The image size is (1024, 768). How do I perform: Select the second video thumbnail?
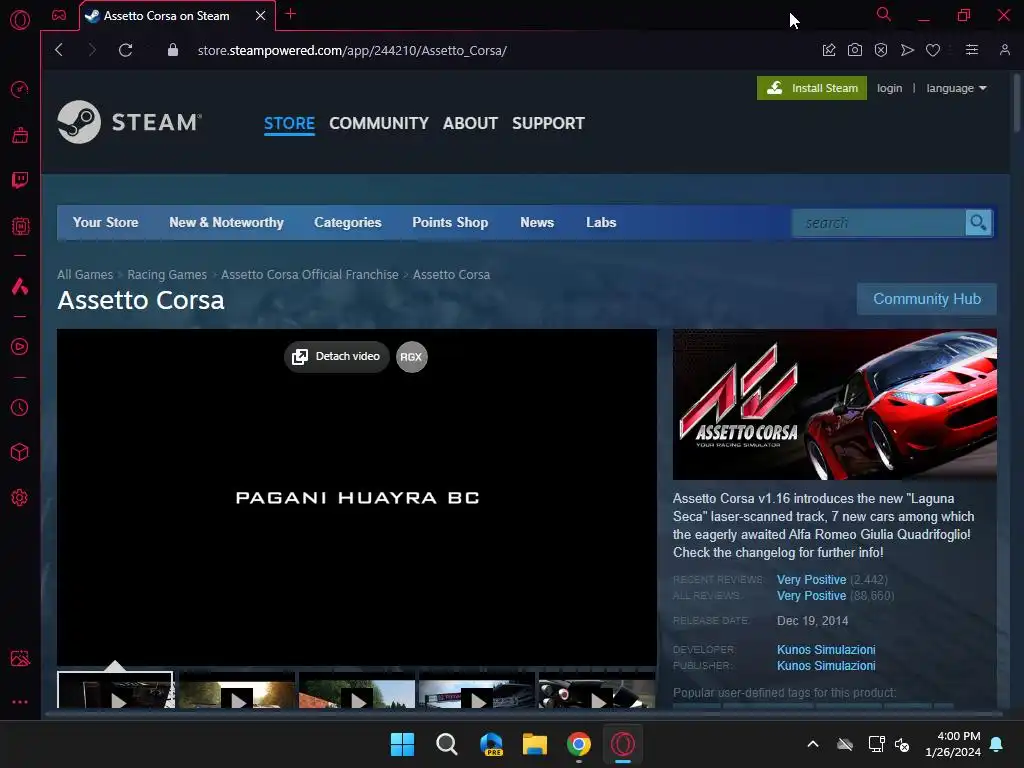(x=237, y=690)
